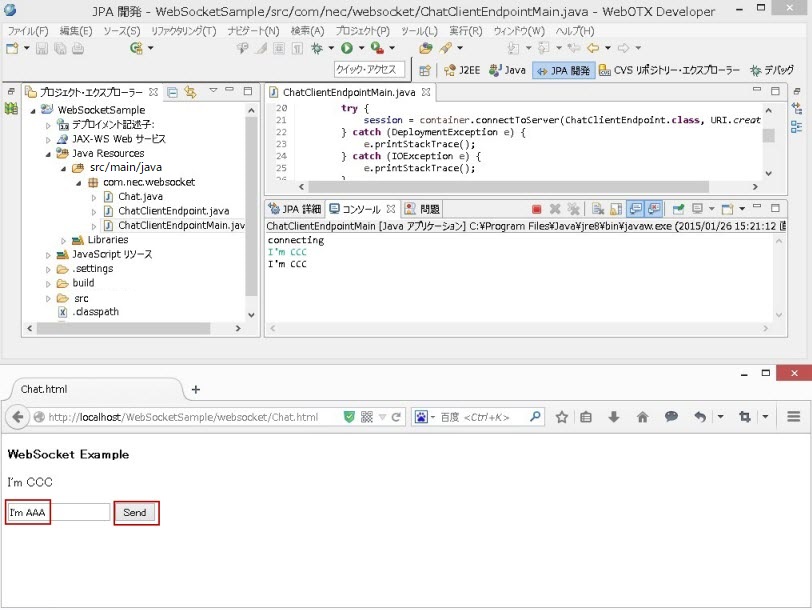Screen dimensions: 812x610
Task: Expand the build folder
Action: coord(48,283)
